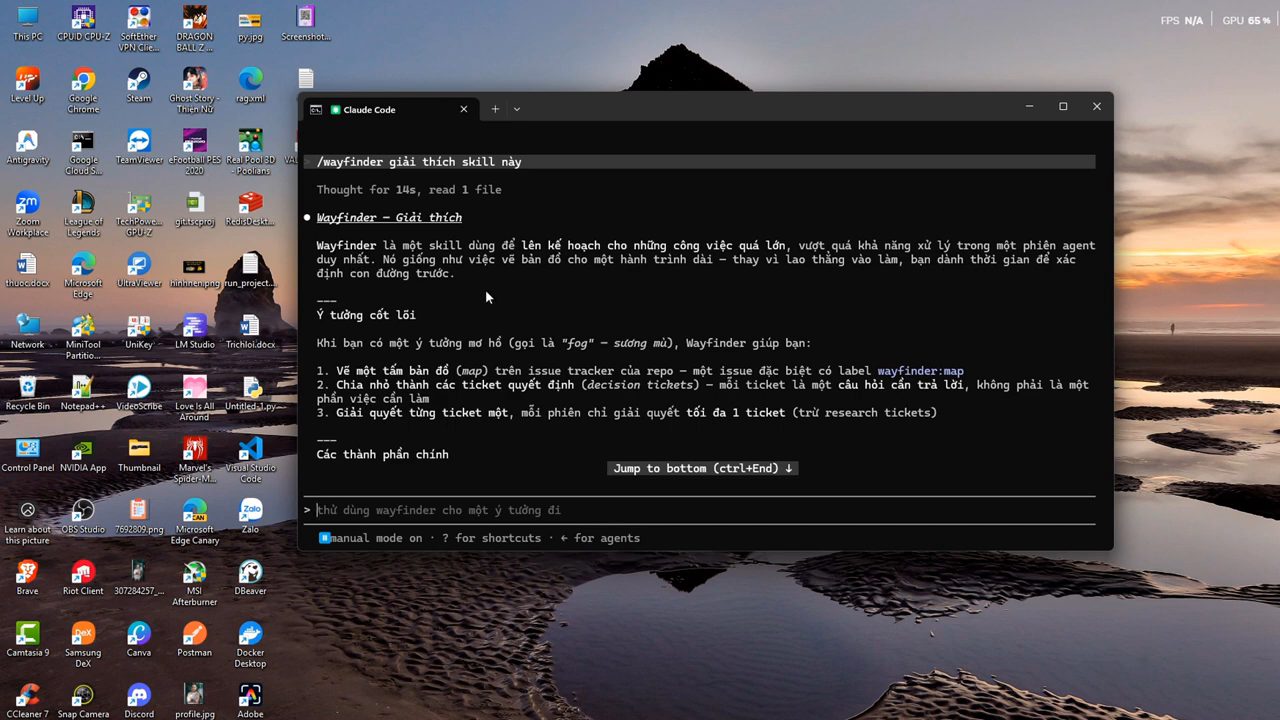The width and height of the screenshot is (1280, 720).
Task: Click the Postman desktop icon
Action: click(195, 640)
